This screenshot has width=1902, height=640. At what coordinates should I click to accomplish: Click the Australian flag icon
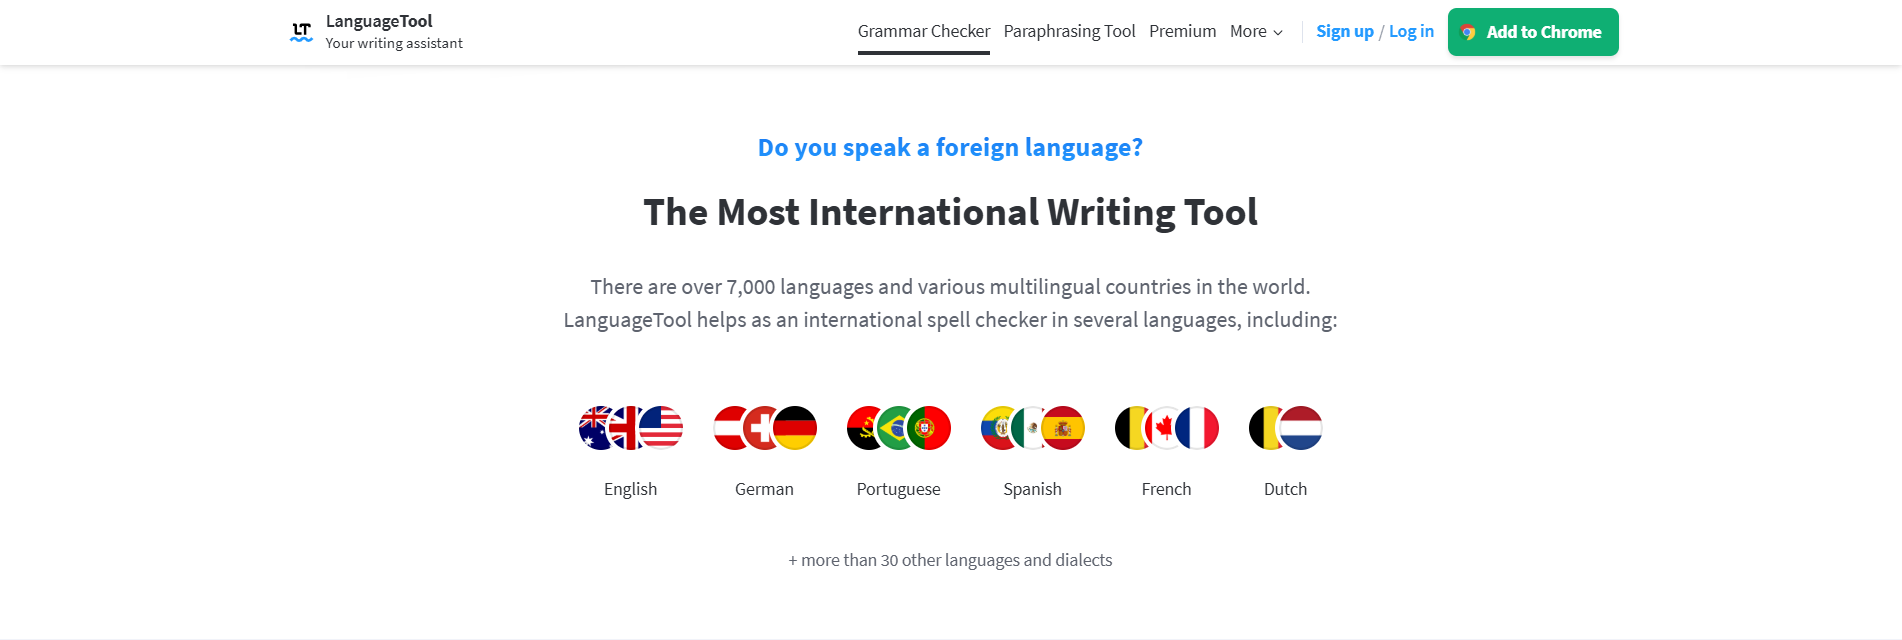click(595, 428)
